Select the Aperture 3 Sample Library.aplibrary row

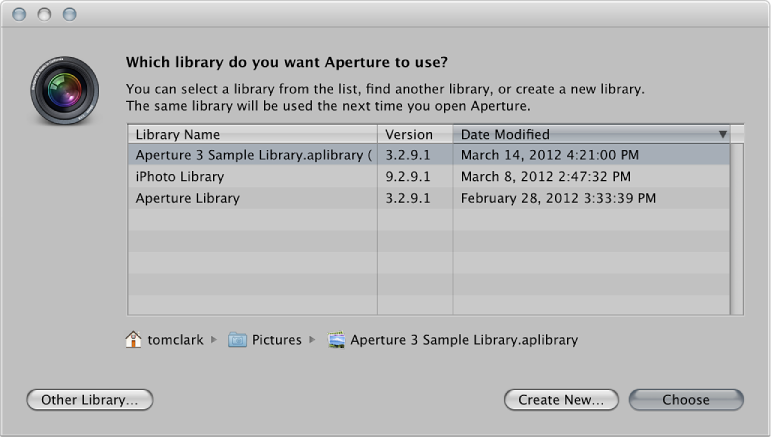[428, 155]
